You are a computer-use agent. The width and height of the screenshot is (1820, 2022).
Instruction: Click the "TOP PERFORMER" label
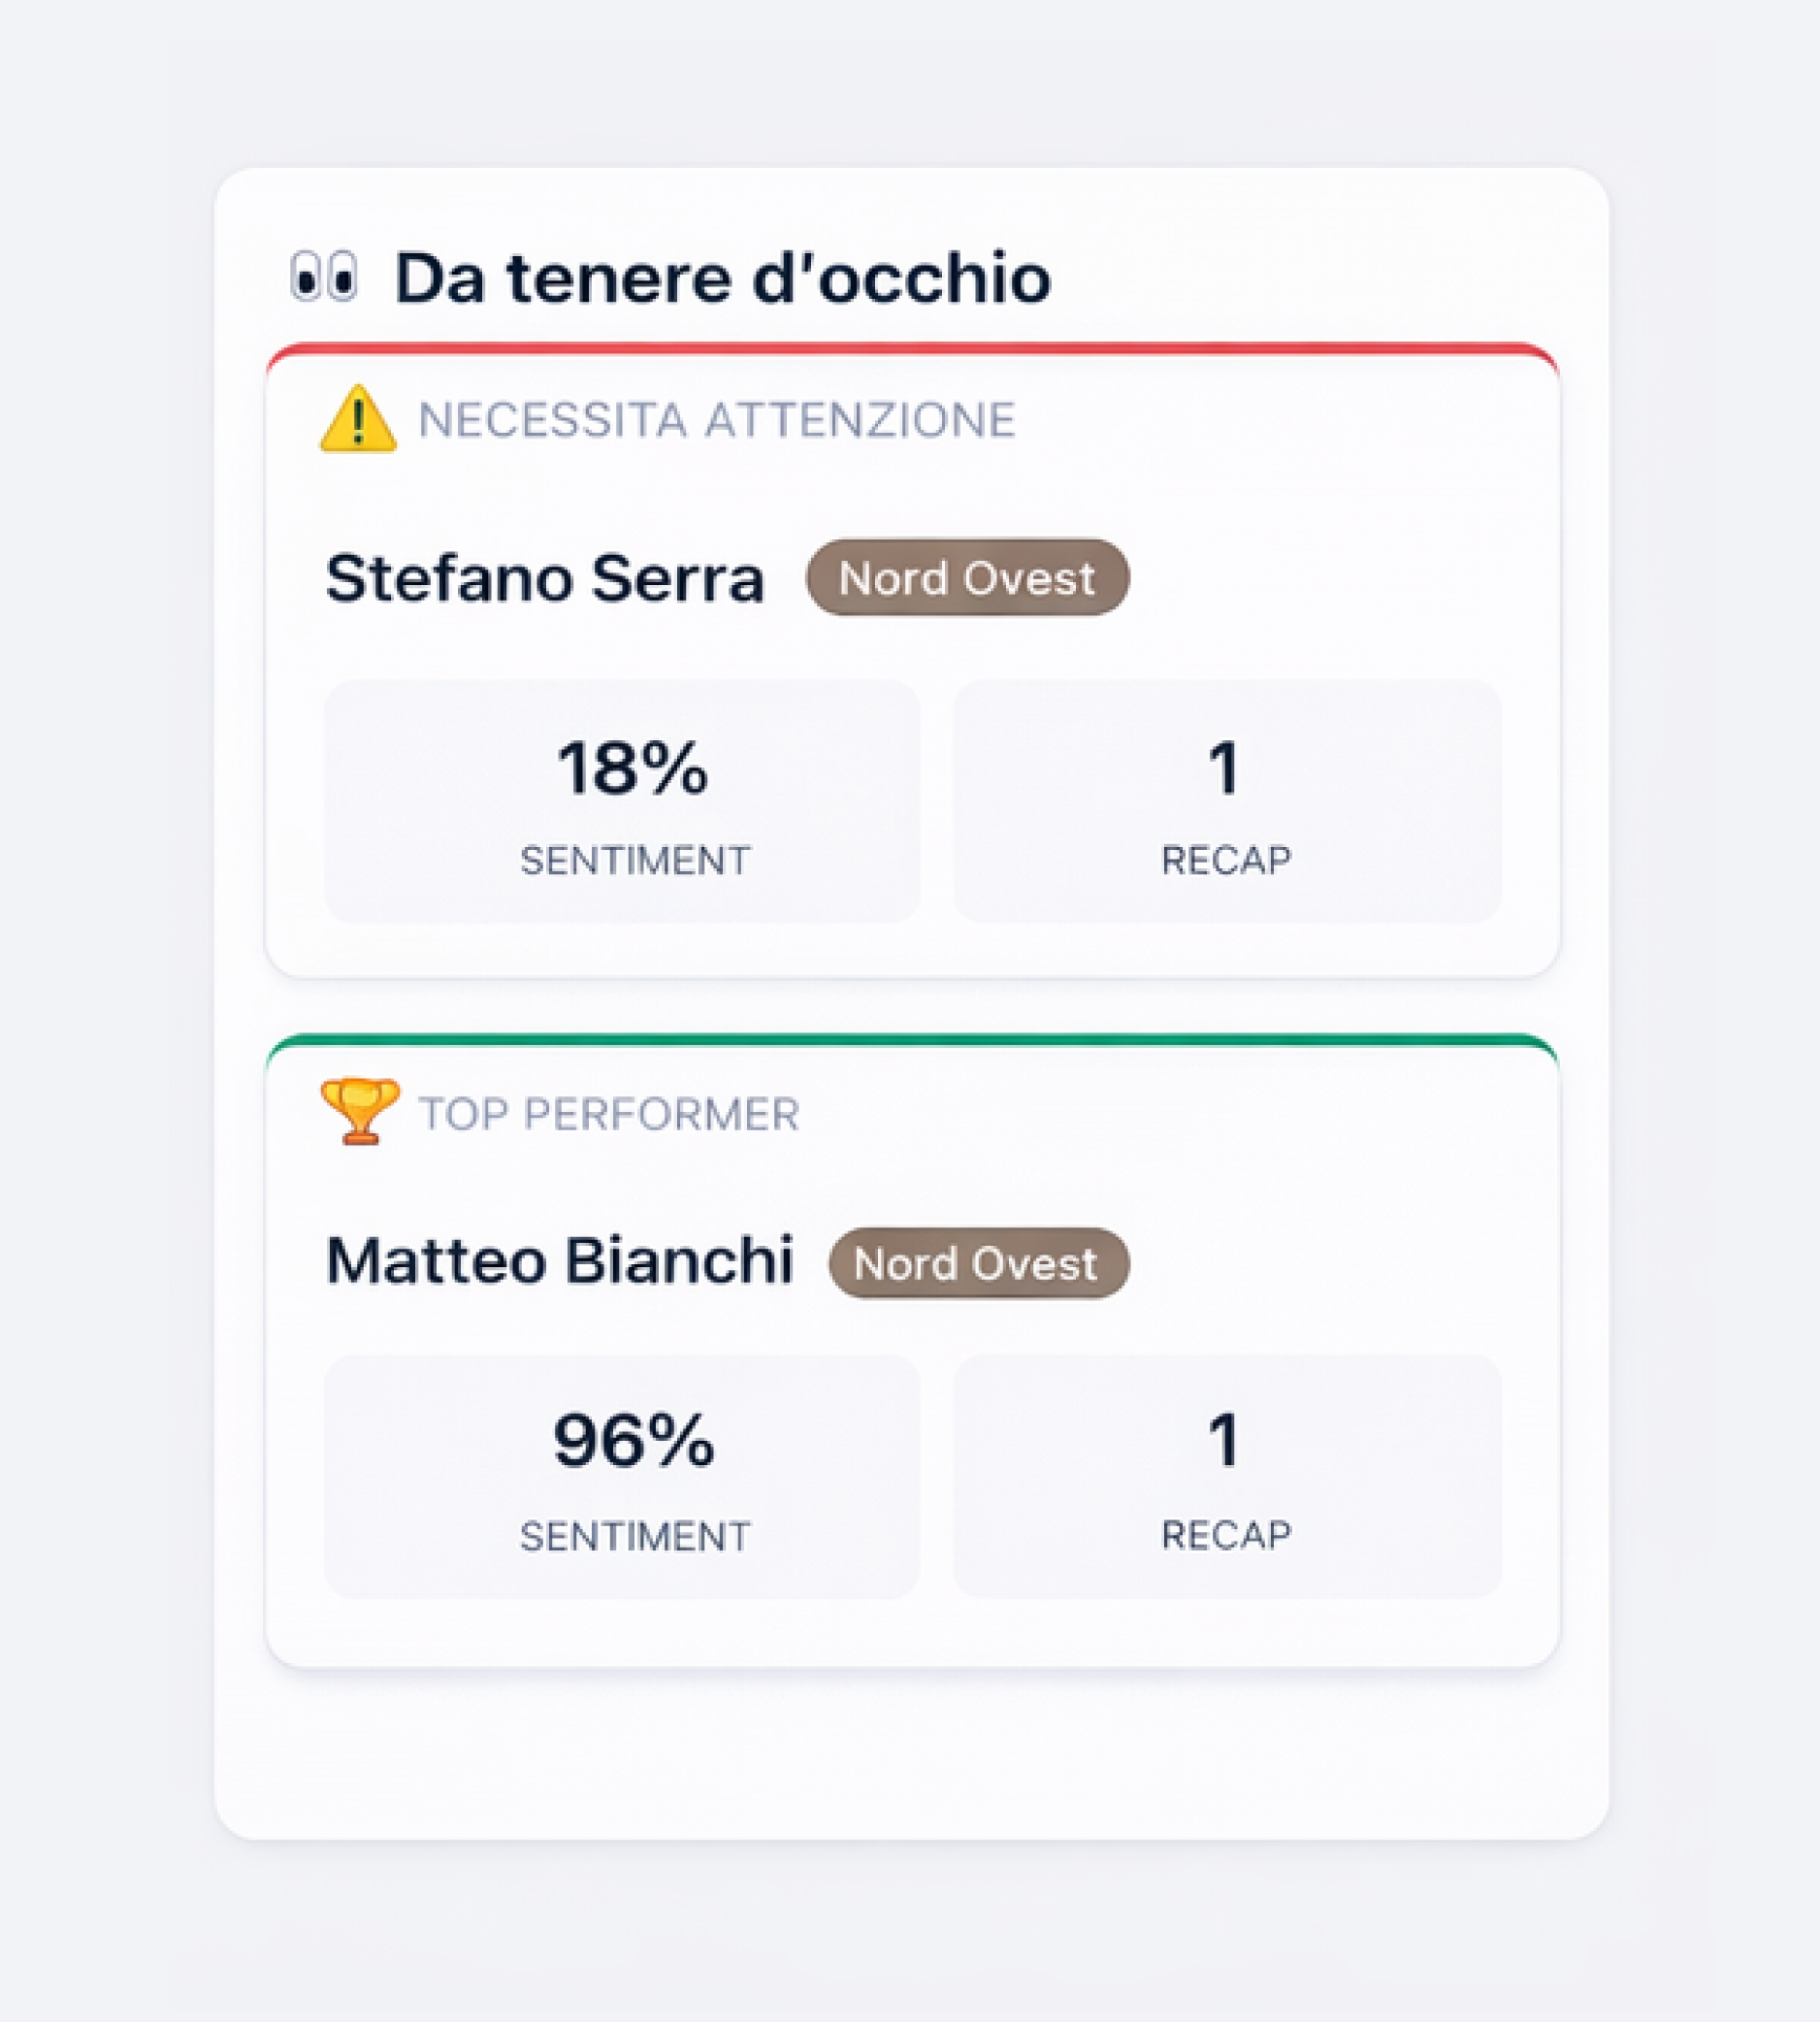(609, 1114)
